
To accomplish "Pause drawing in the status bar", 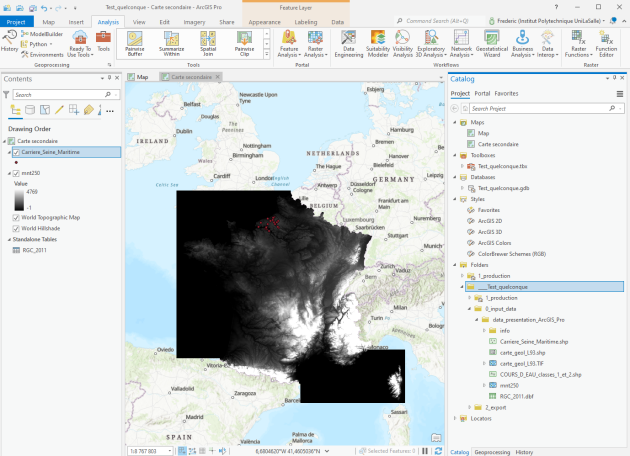I will click(x=425, y=451).
